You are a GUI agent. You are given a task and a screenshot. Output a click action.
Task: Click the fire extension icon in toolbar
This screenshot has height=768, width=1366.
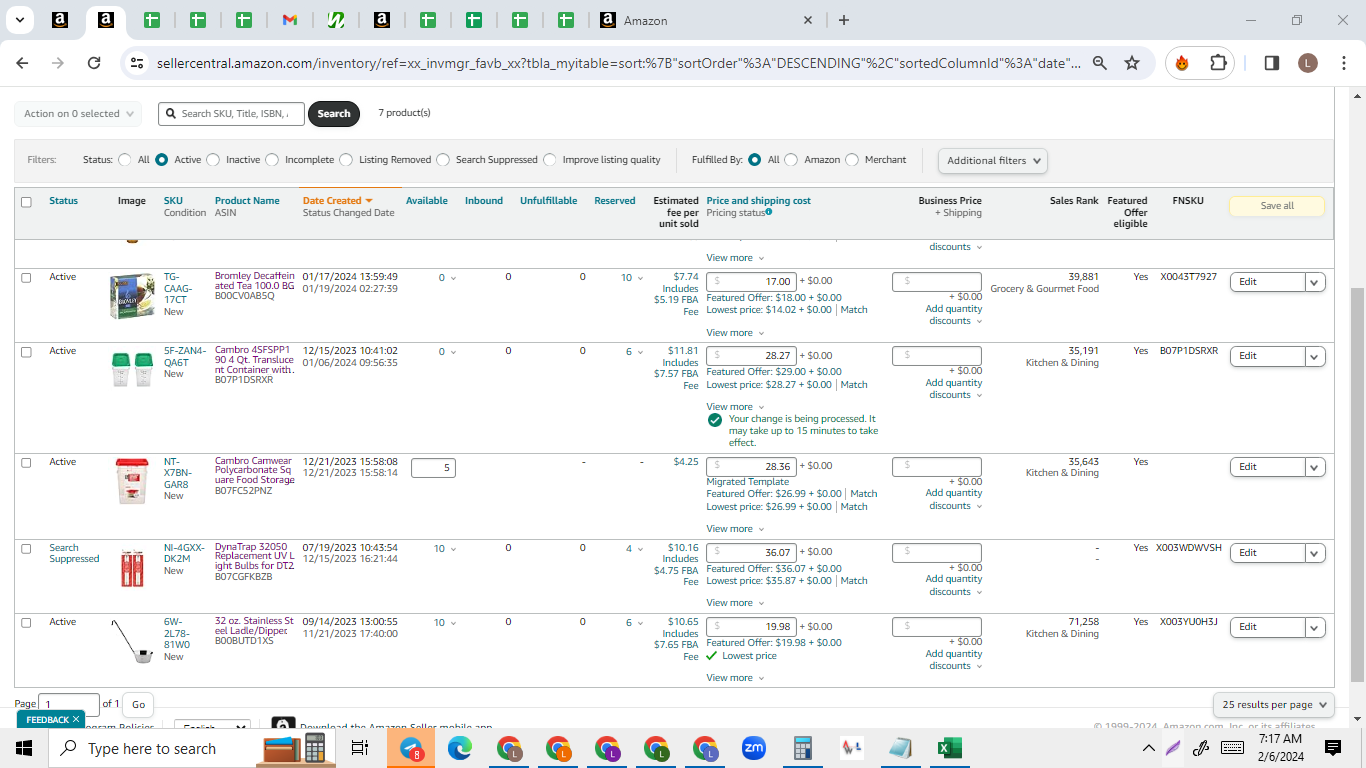1182,63
